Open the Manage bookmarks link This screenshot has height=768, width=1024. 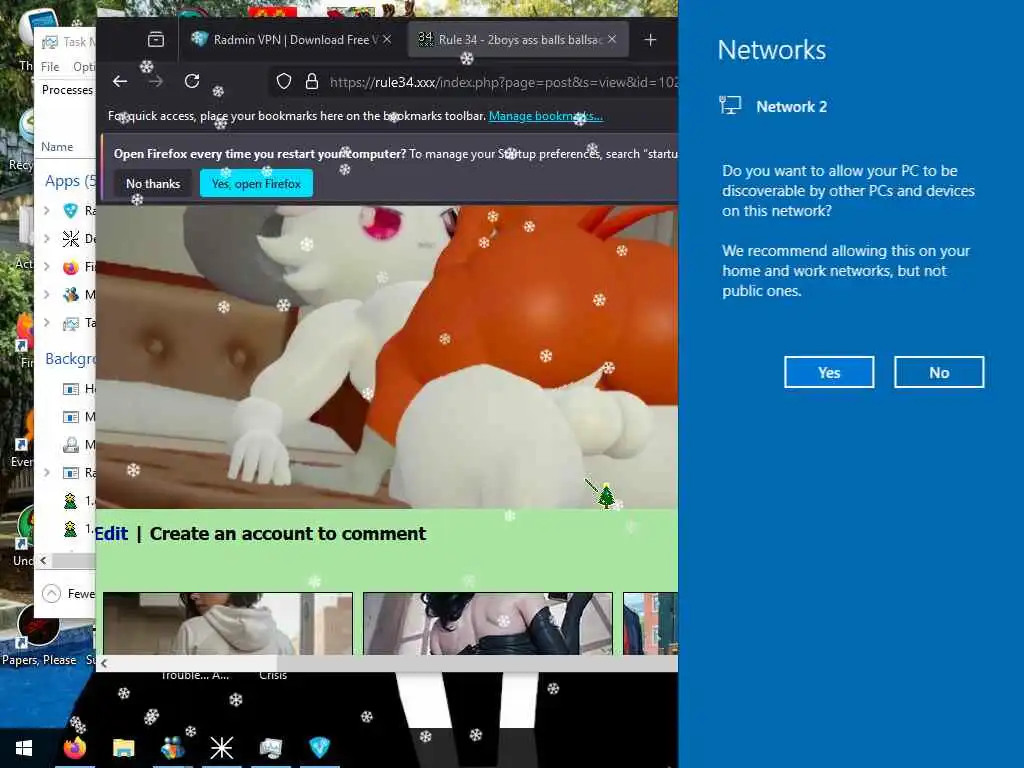click(x=545, y=116)
